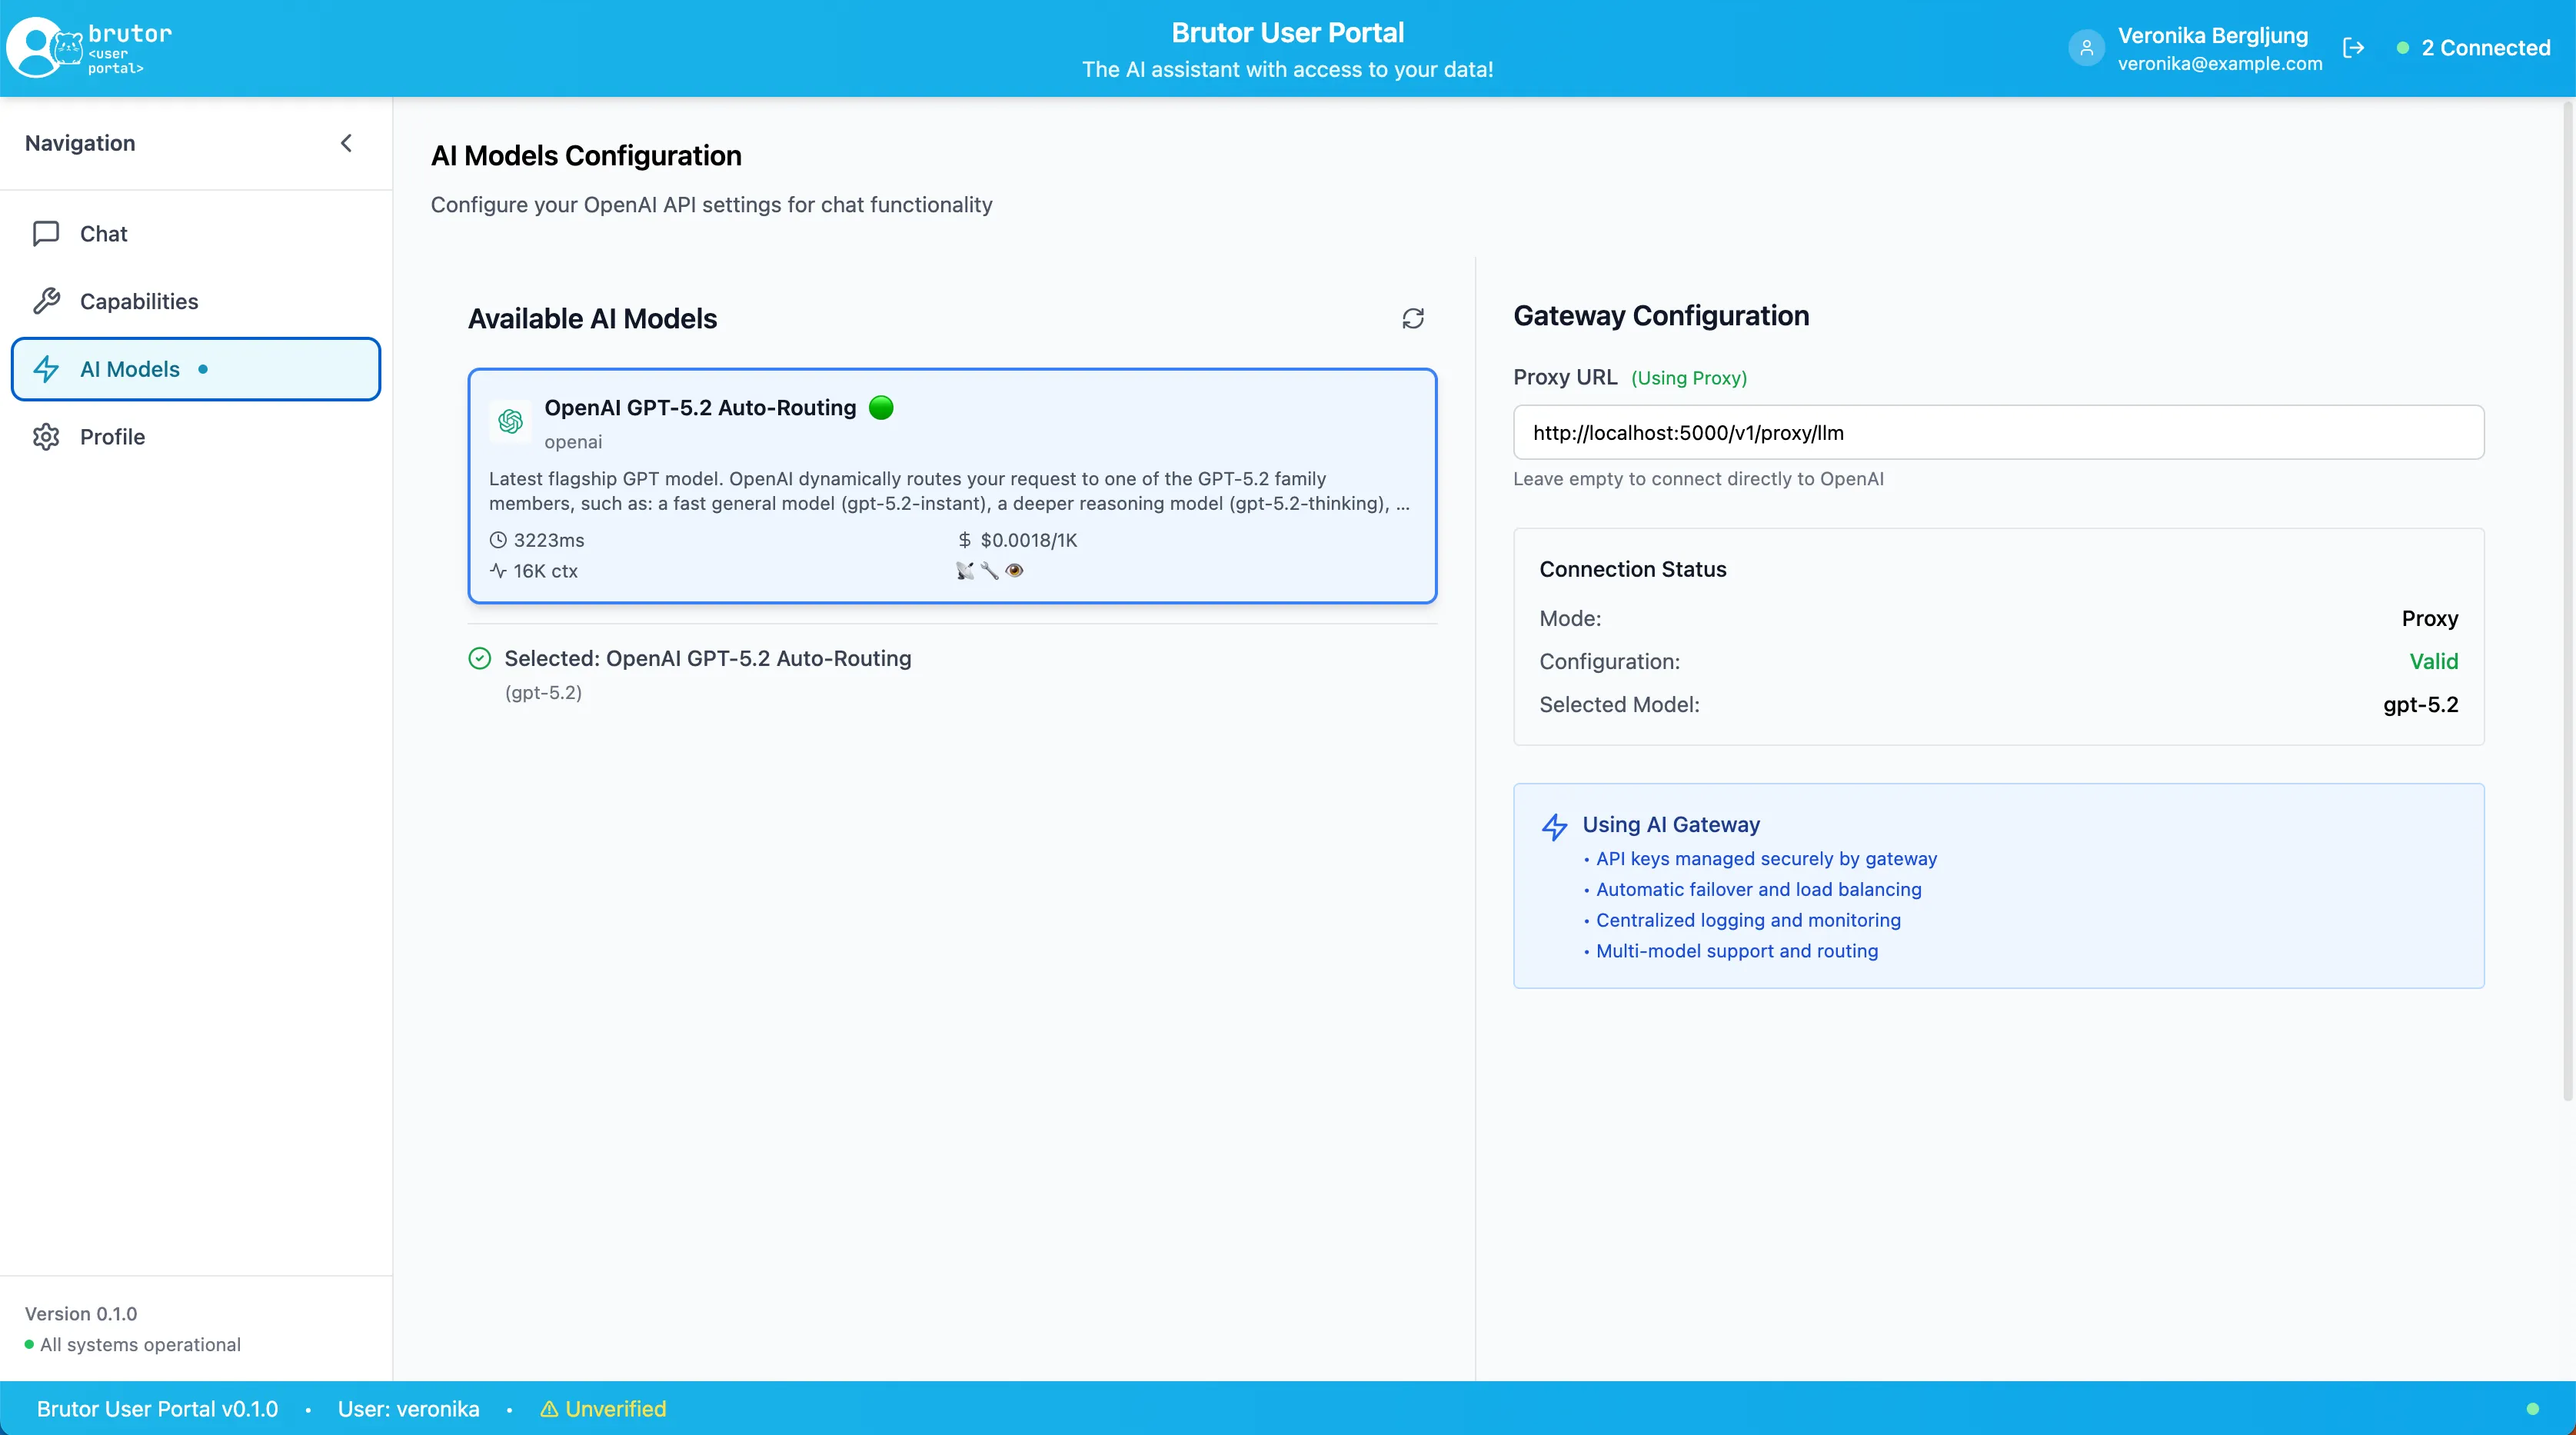Click the OpenAI logo on the model card
This screenshot has height=1435, width=2576.
click(511, 421)
